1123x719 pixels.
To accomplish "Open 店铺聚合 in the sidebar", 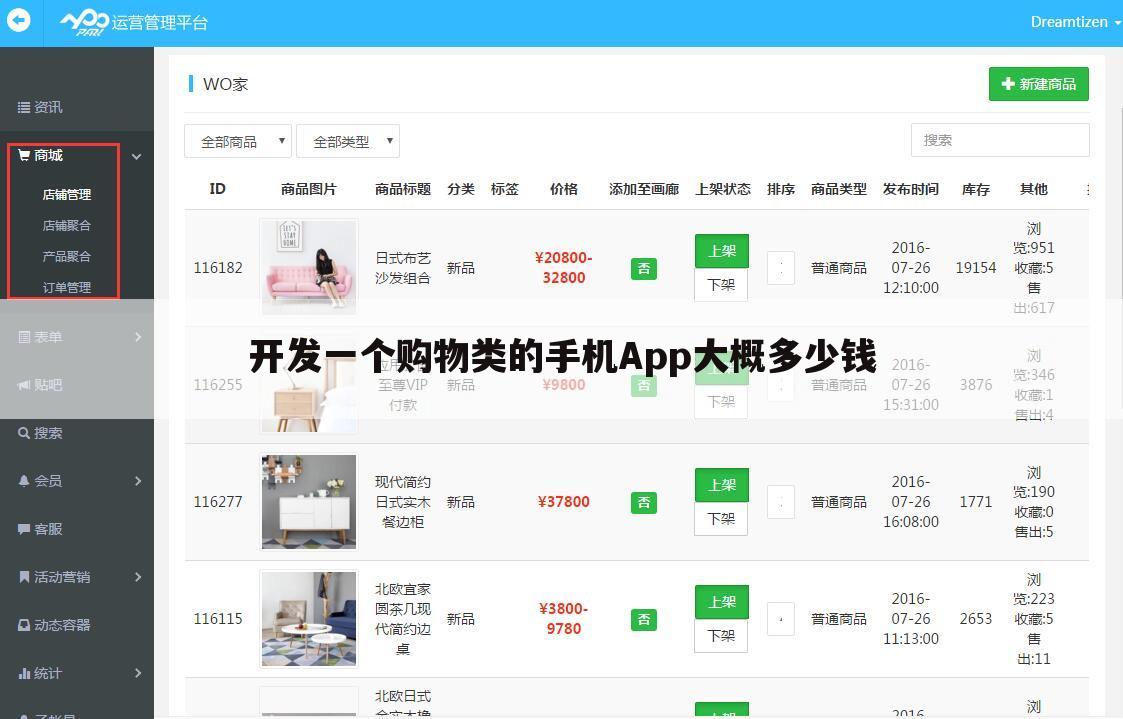I will [67, 225].
